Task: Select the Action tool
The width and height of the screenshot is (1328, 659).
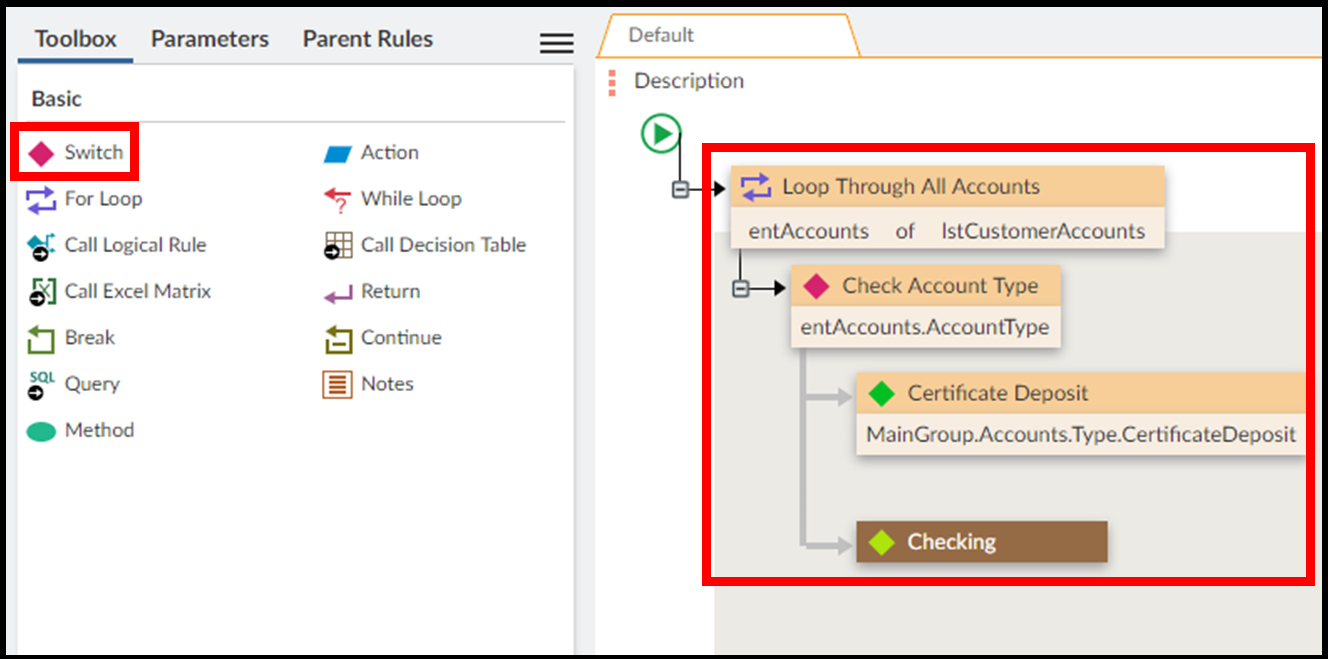Action: [x=371, y=153]
